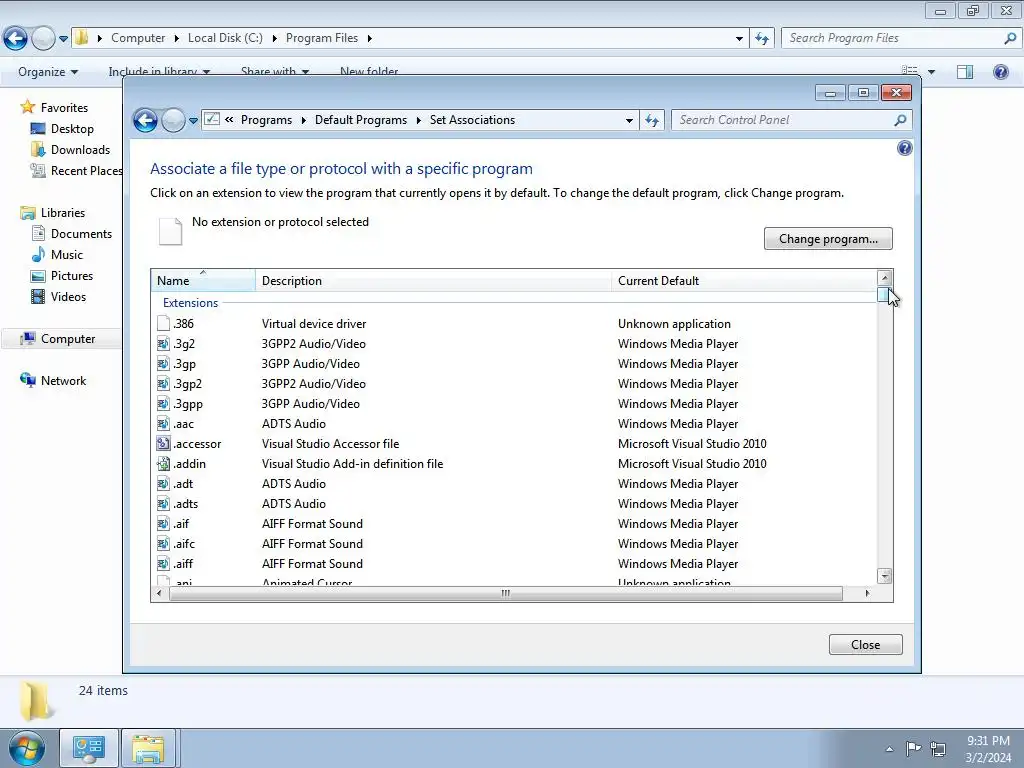Open the Set Associations address bar dropdown
Image resolution: width=1024 pixels, height=768 pixels.
point(629,120)
